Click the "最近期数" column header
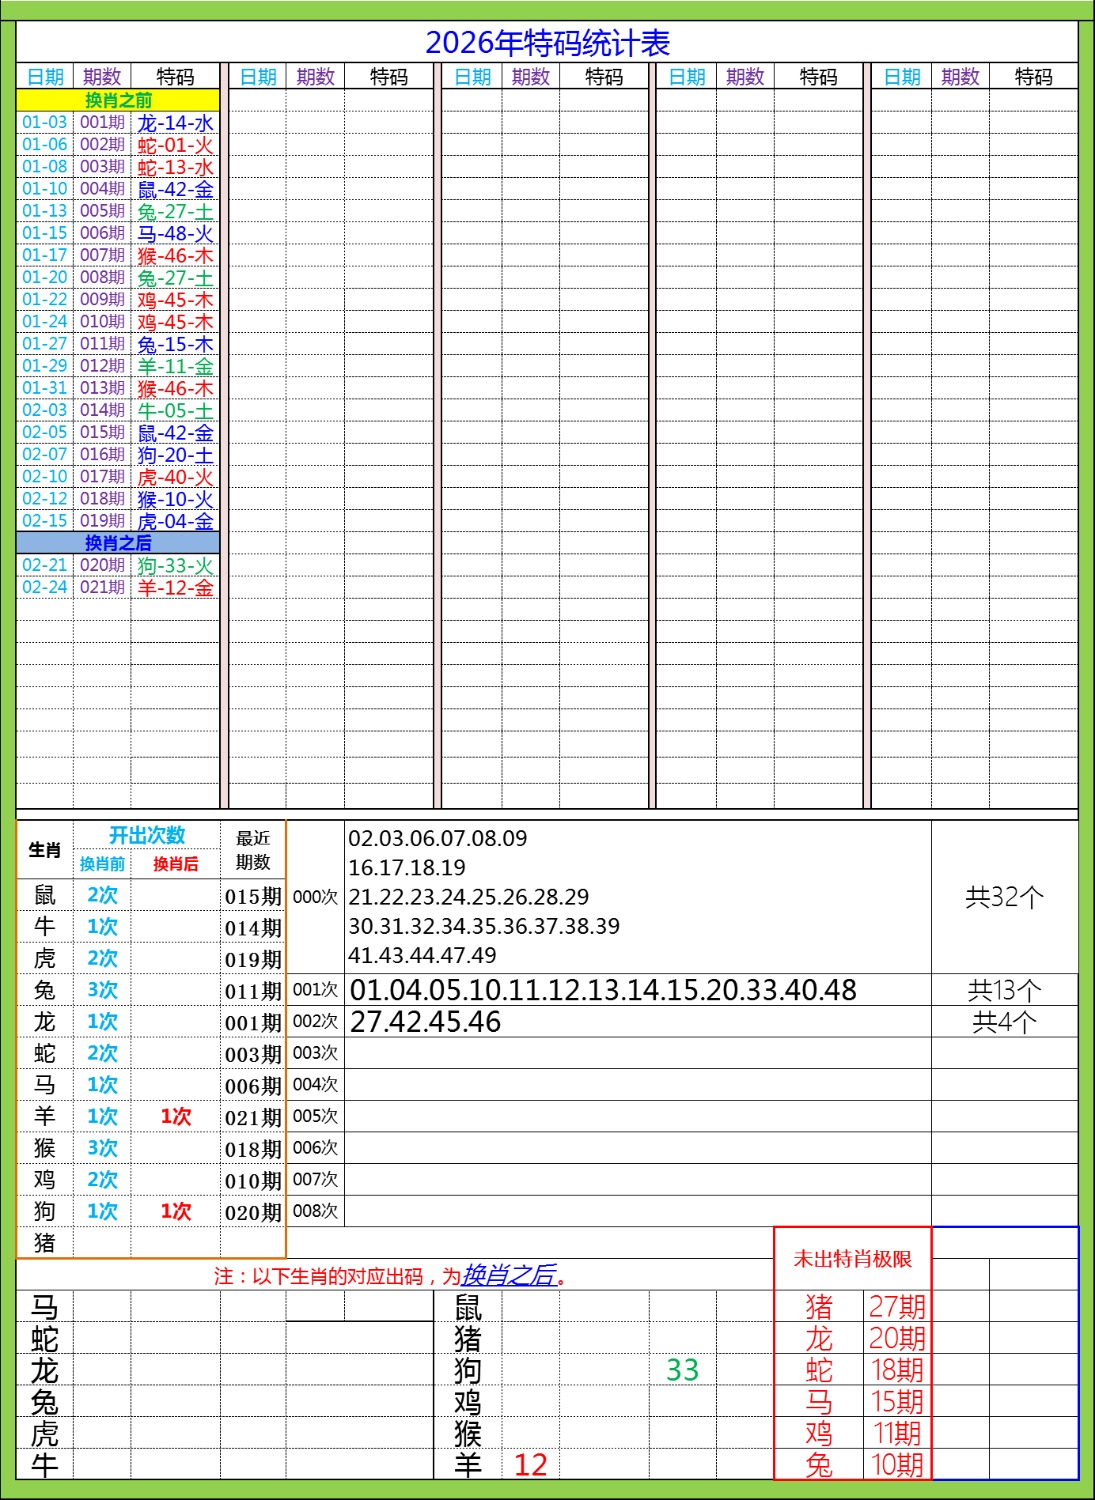Viewport: 1095px width, 1500px height. coord(253,850)
